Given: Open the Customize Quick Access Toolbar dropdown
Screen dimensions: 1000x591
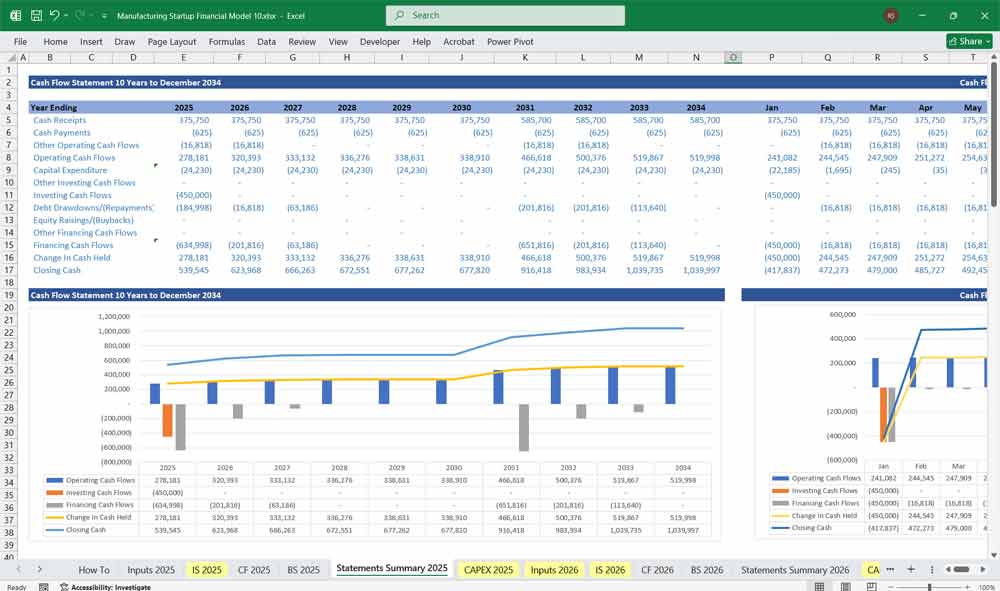Looking at the screenshot, I should point(103,15).
